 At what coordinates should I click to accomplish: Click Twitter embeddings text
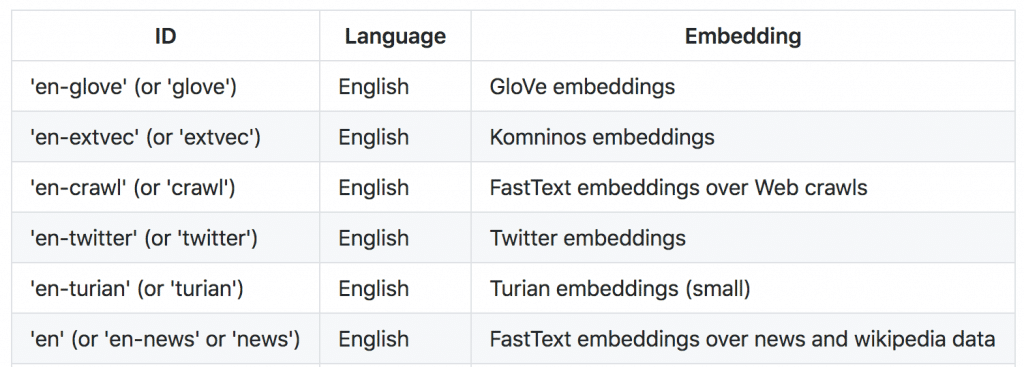coord(587,238)
